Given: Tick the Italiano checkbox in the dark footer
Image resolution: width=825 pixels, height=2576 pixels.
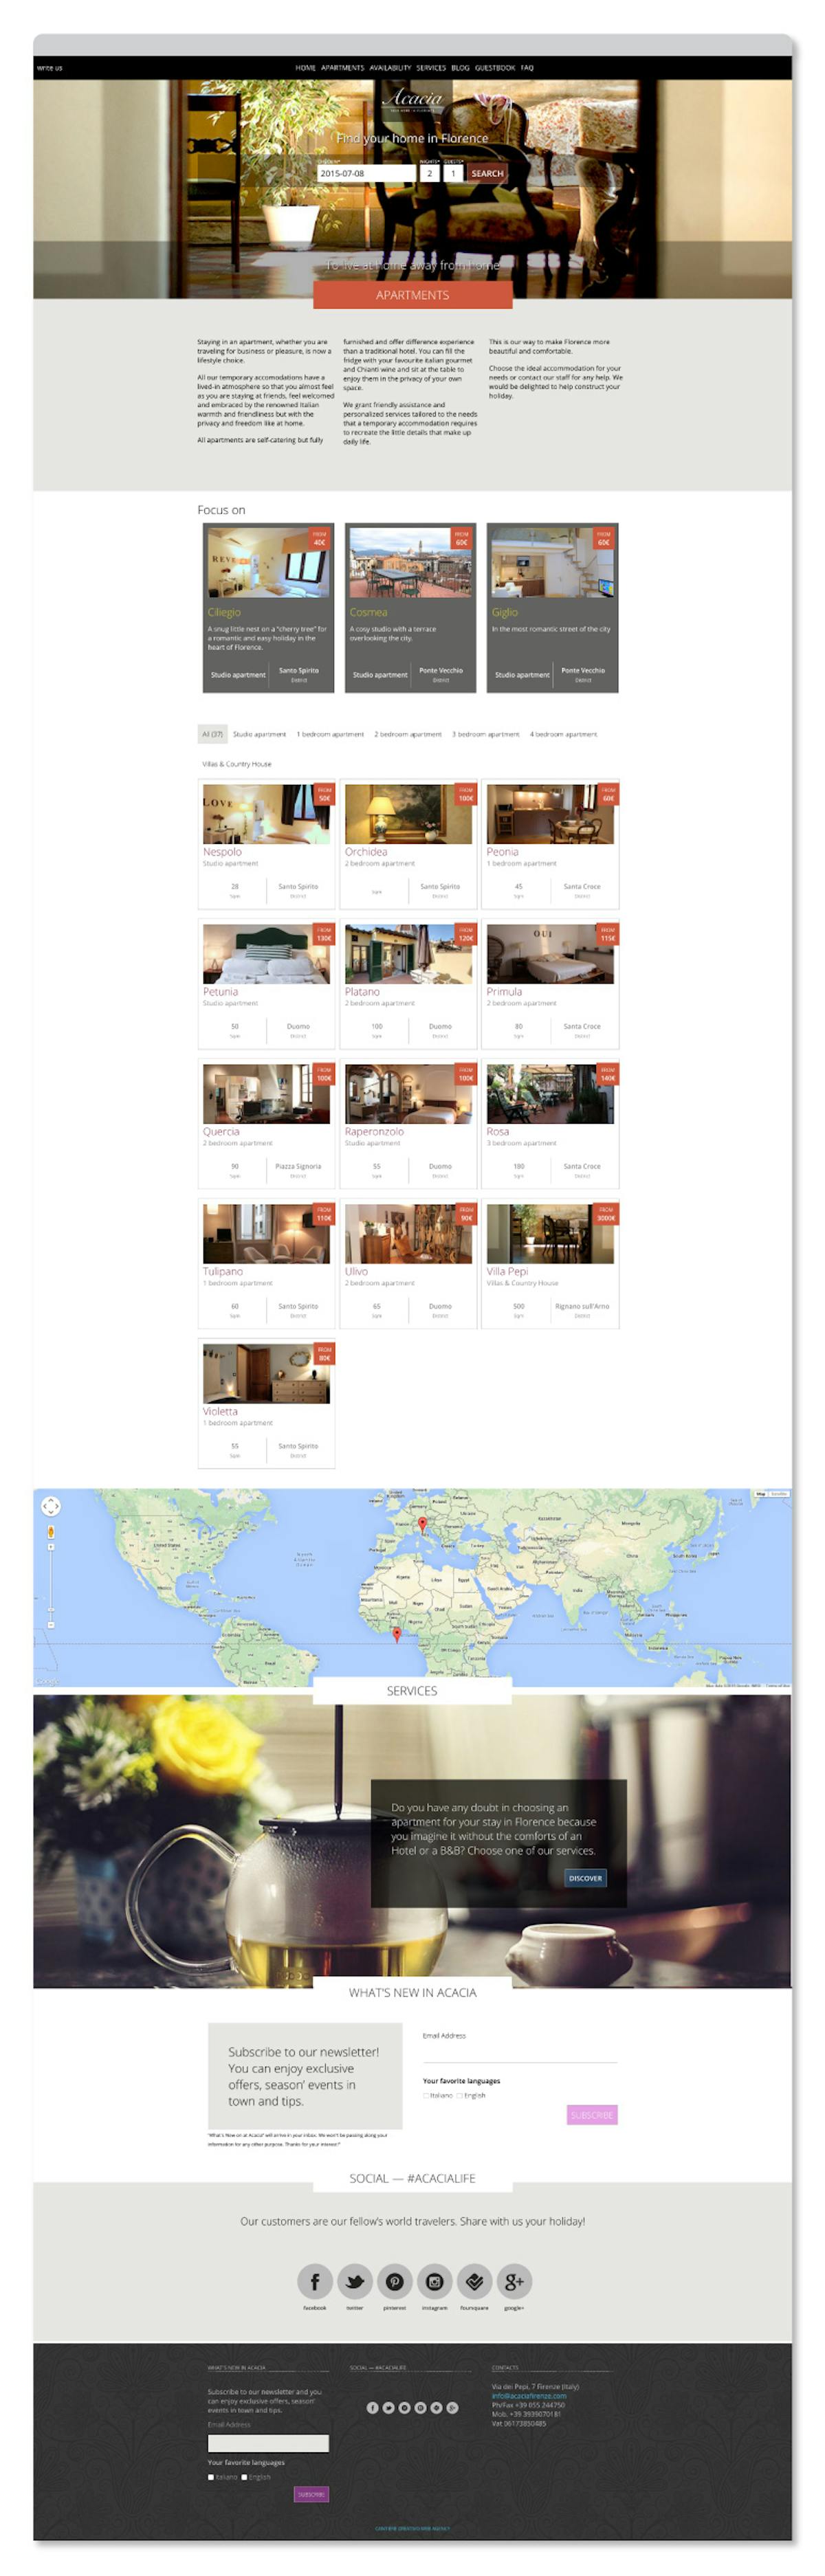Looking at the screenshot, I should (x=211, y=2477).
